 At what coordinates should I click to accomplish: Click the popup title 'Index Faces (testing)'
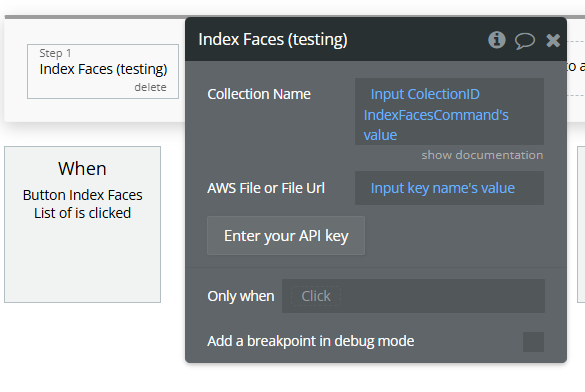273,40
